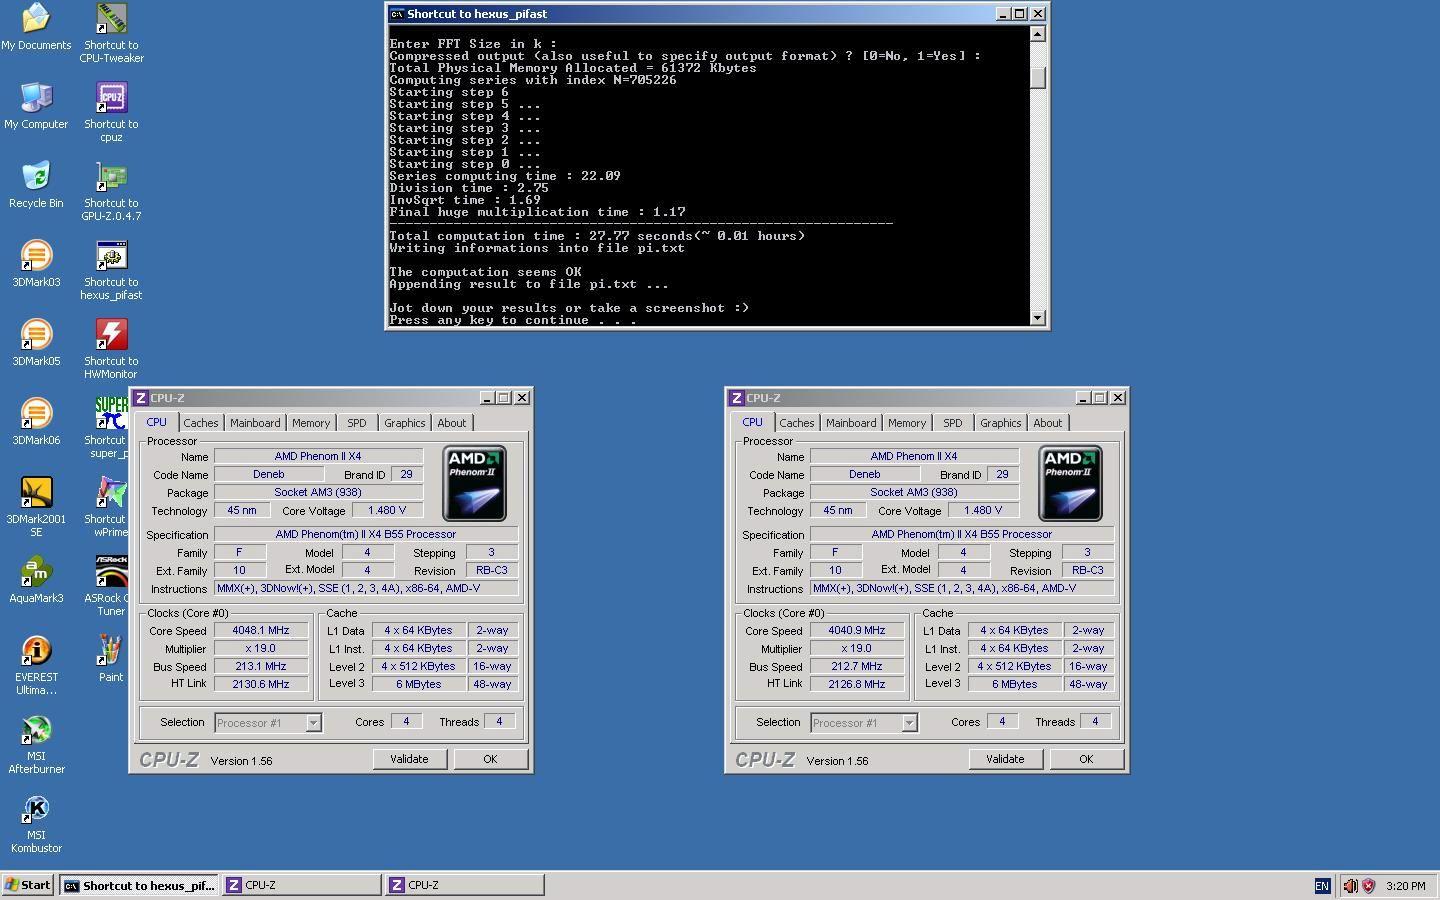Click AMD Phenom II logo in right CPU-Z
The image size is (1440, 900).
(x=1070, y=483)
